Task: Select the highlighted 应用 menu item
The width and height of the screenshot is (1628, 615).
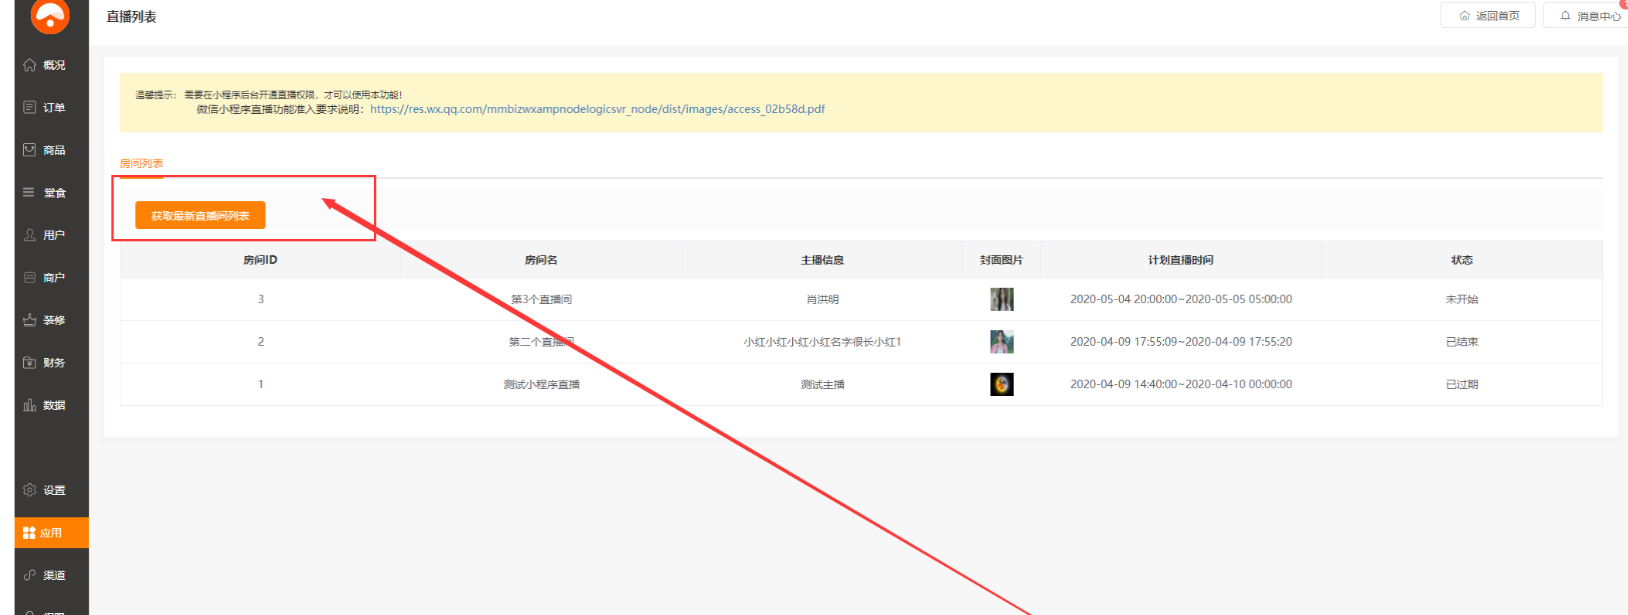Action: (51, 533)
